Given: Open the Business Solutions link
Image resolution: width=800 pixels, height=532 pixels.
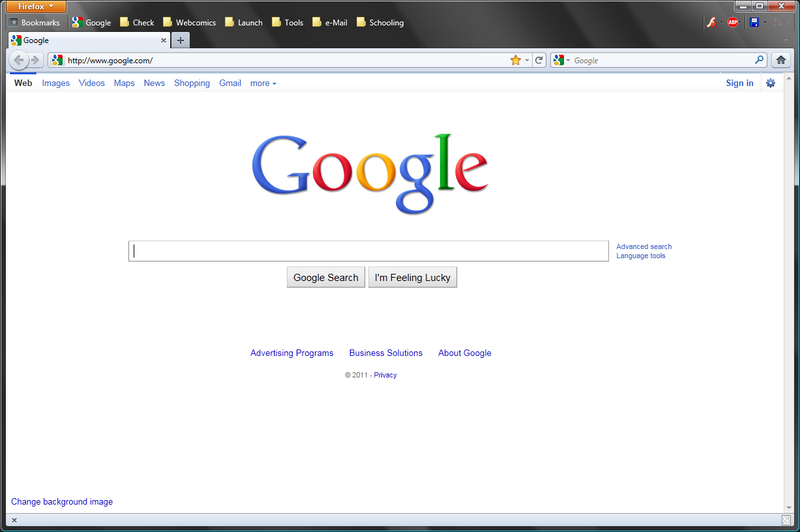Looking at the screenshot, I should (x=386, y=352).
